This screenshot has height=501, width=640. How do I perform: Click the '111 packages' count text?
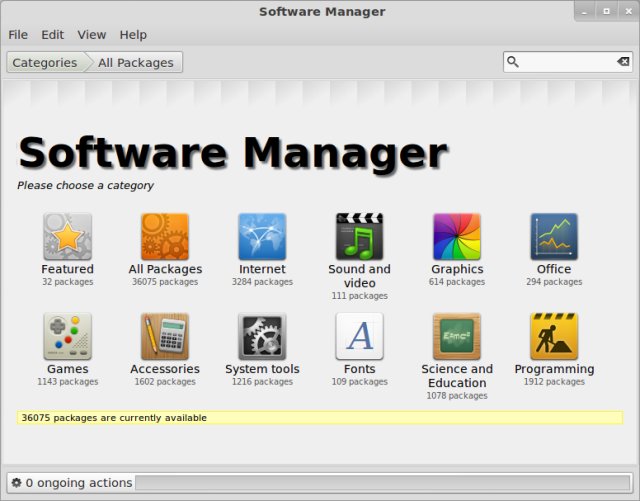(359, 296)
